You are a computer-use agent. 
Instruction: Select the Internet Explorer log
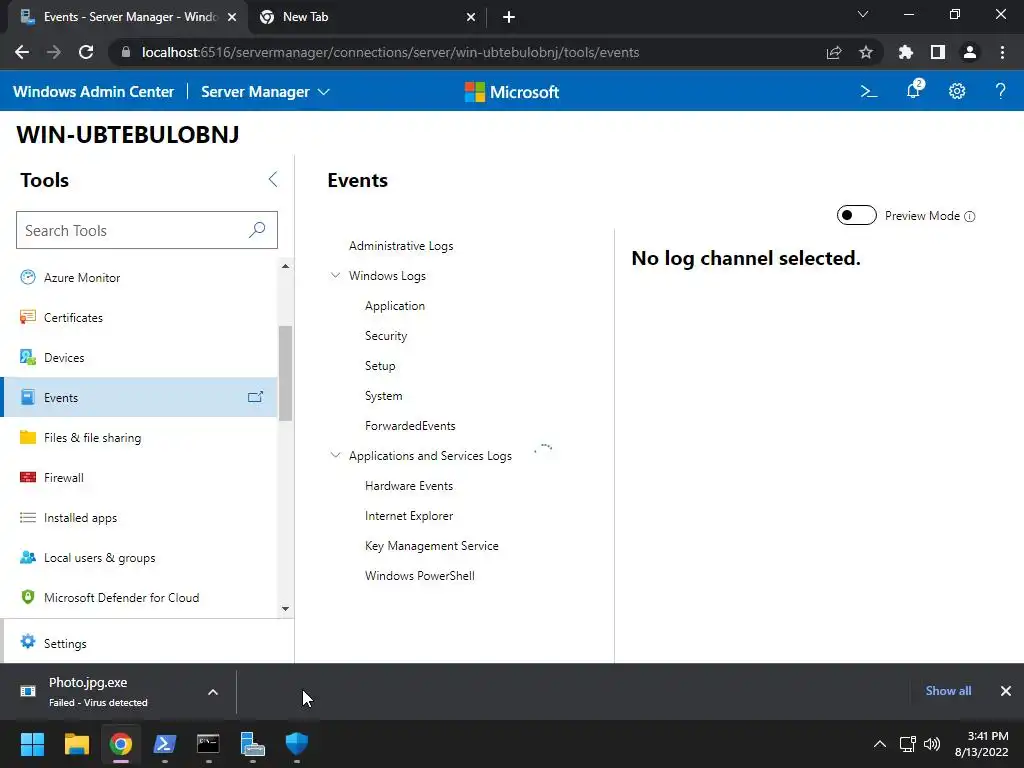tap(409, 516)
